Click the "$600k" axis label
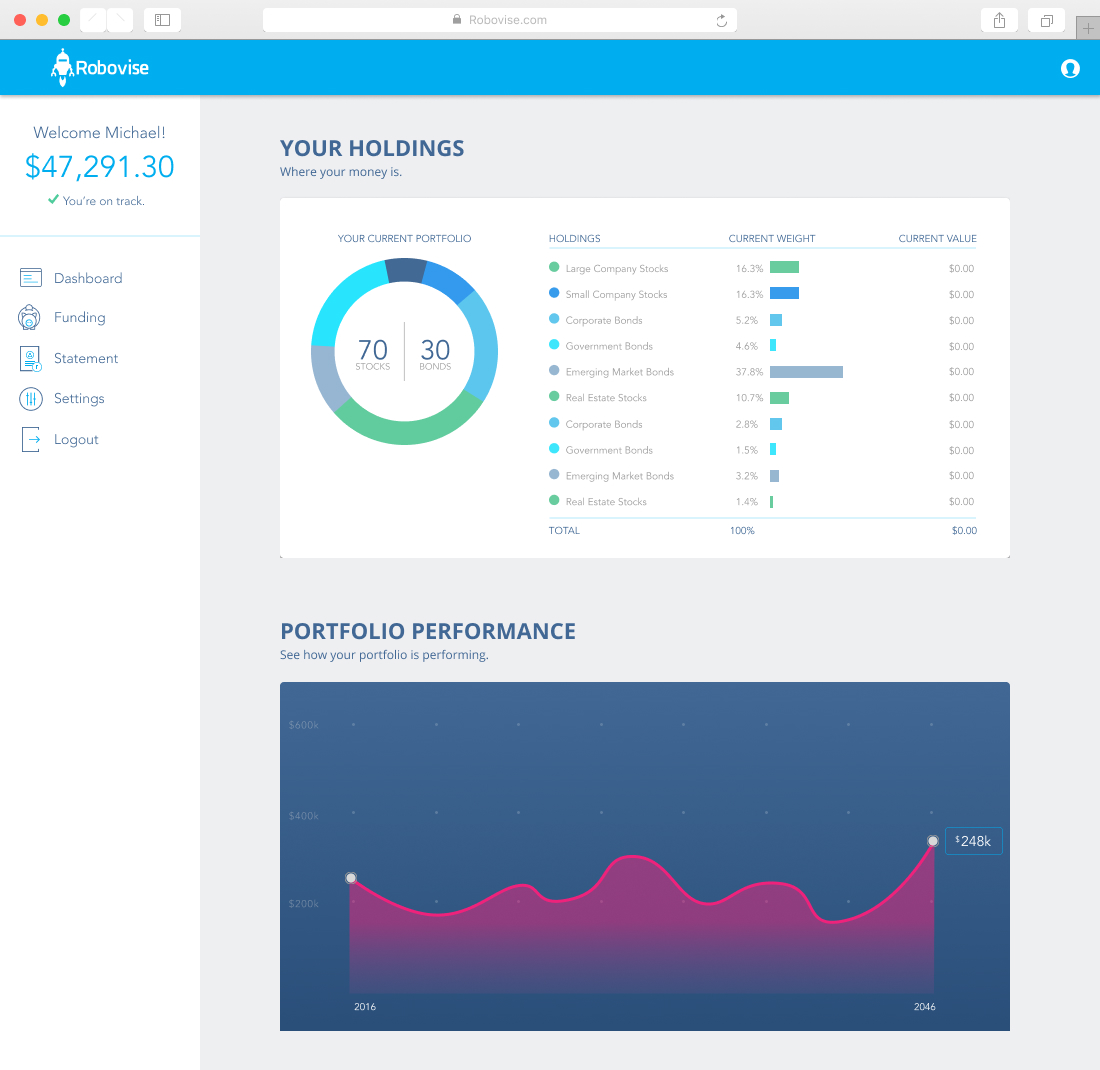Screen dimensions: 1100x1070 304,725
